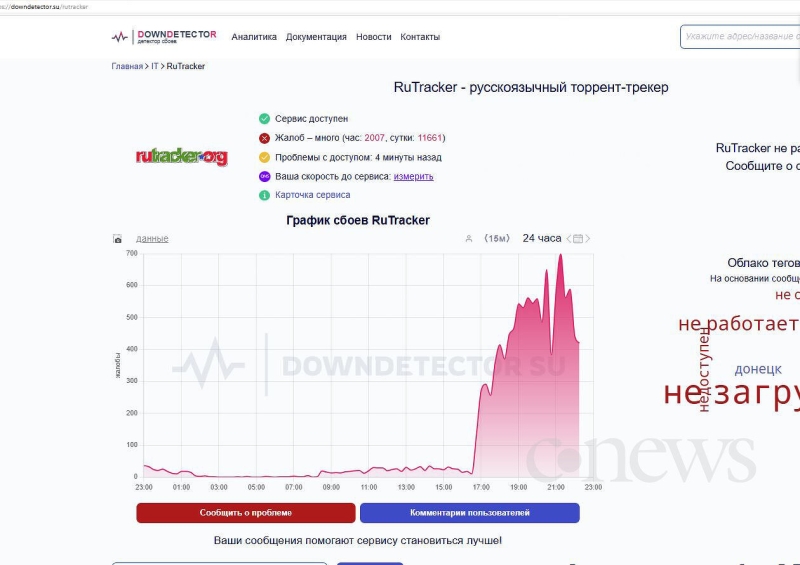Click the 'донецк' tag in cloud
800x565 pixels.
coord(758,369)
